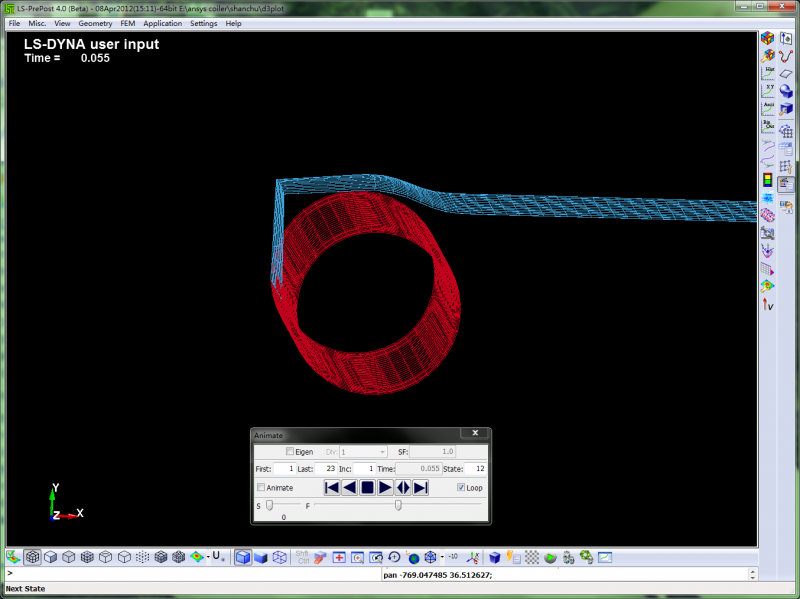Open the Application menu
The image size is (800, 599).
(x=162, y=23)
